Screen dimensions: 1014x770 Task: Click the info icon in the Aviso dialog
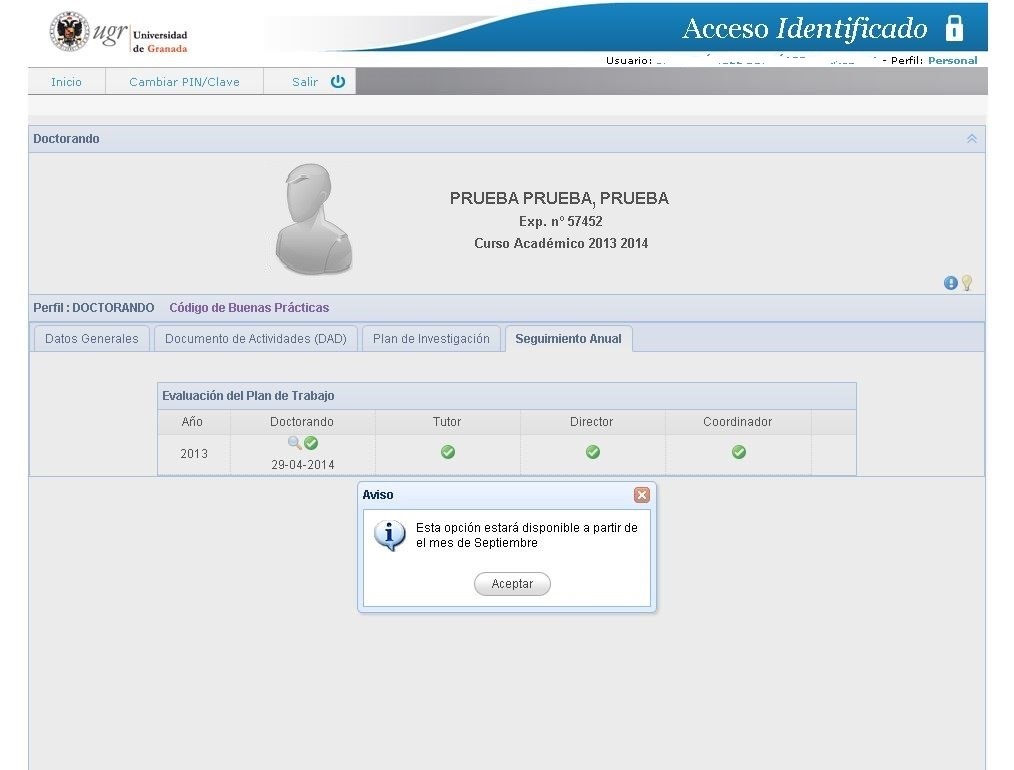click(389, 534)
